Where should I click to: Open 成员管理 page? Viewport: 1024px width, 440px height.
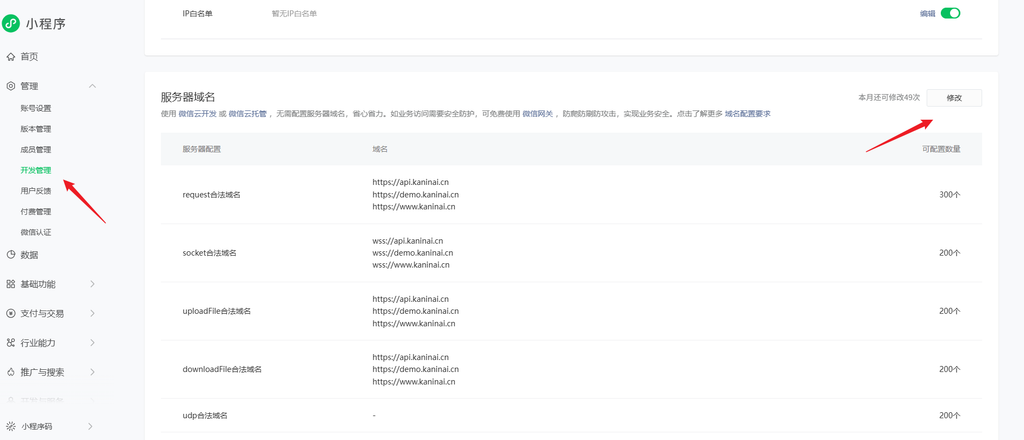[x=36, y=149]
